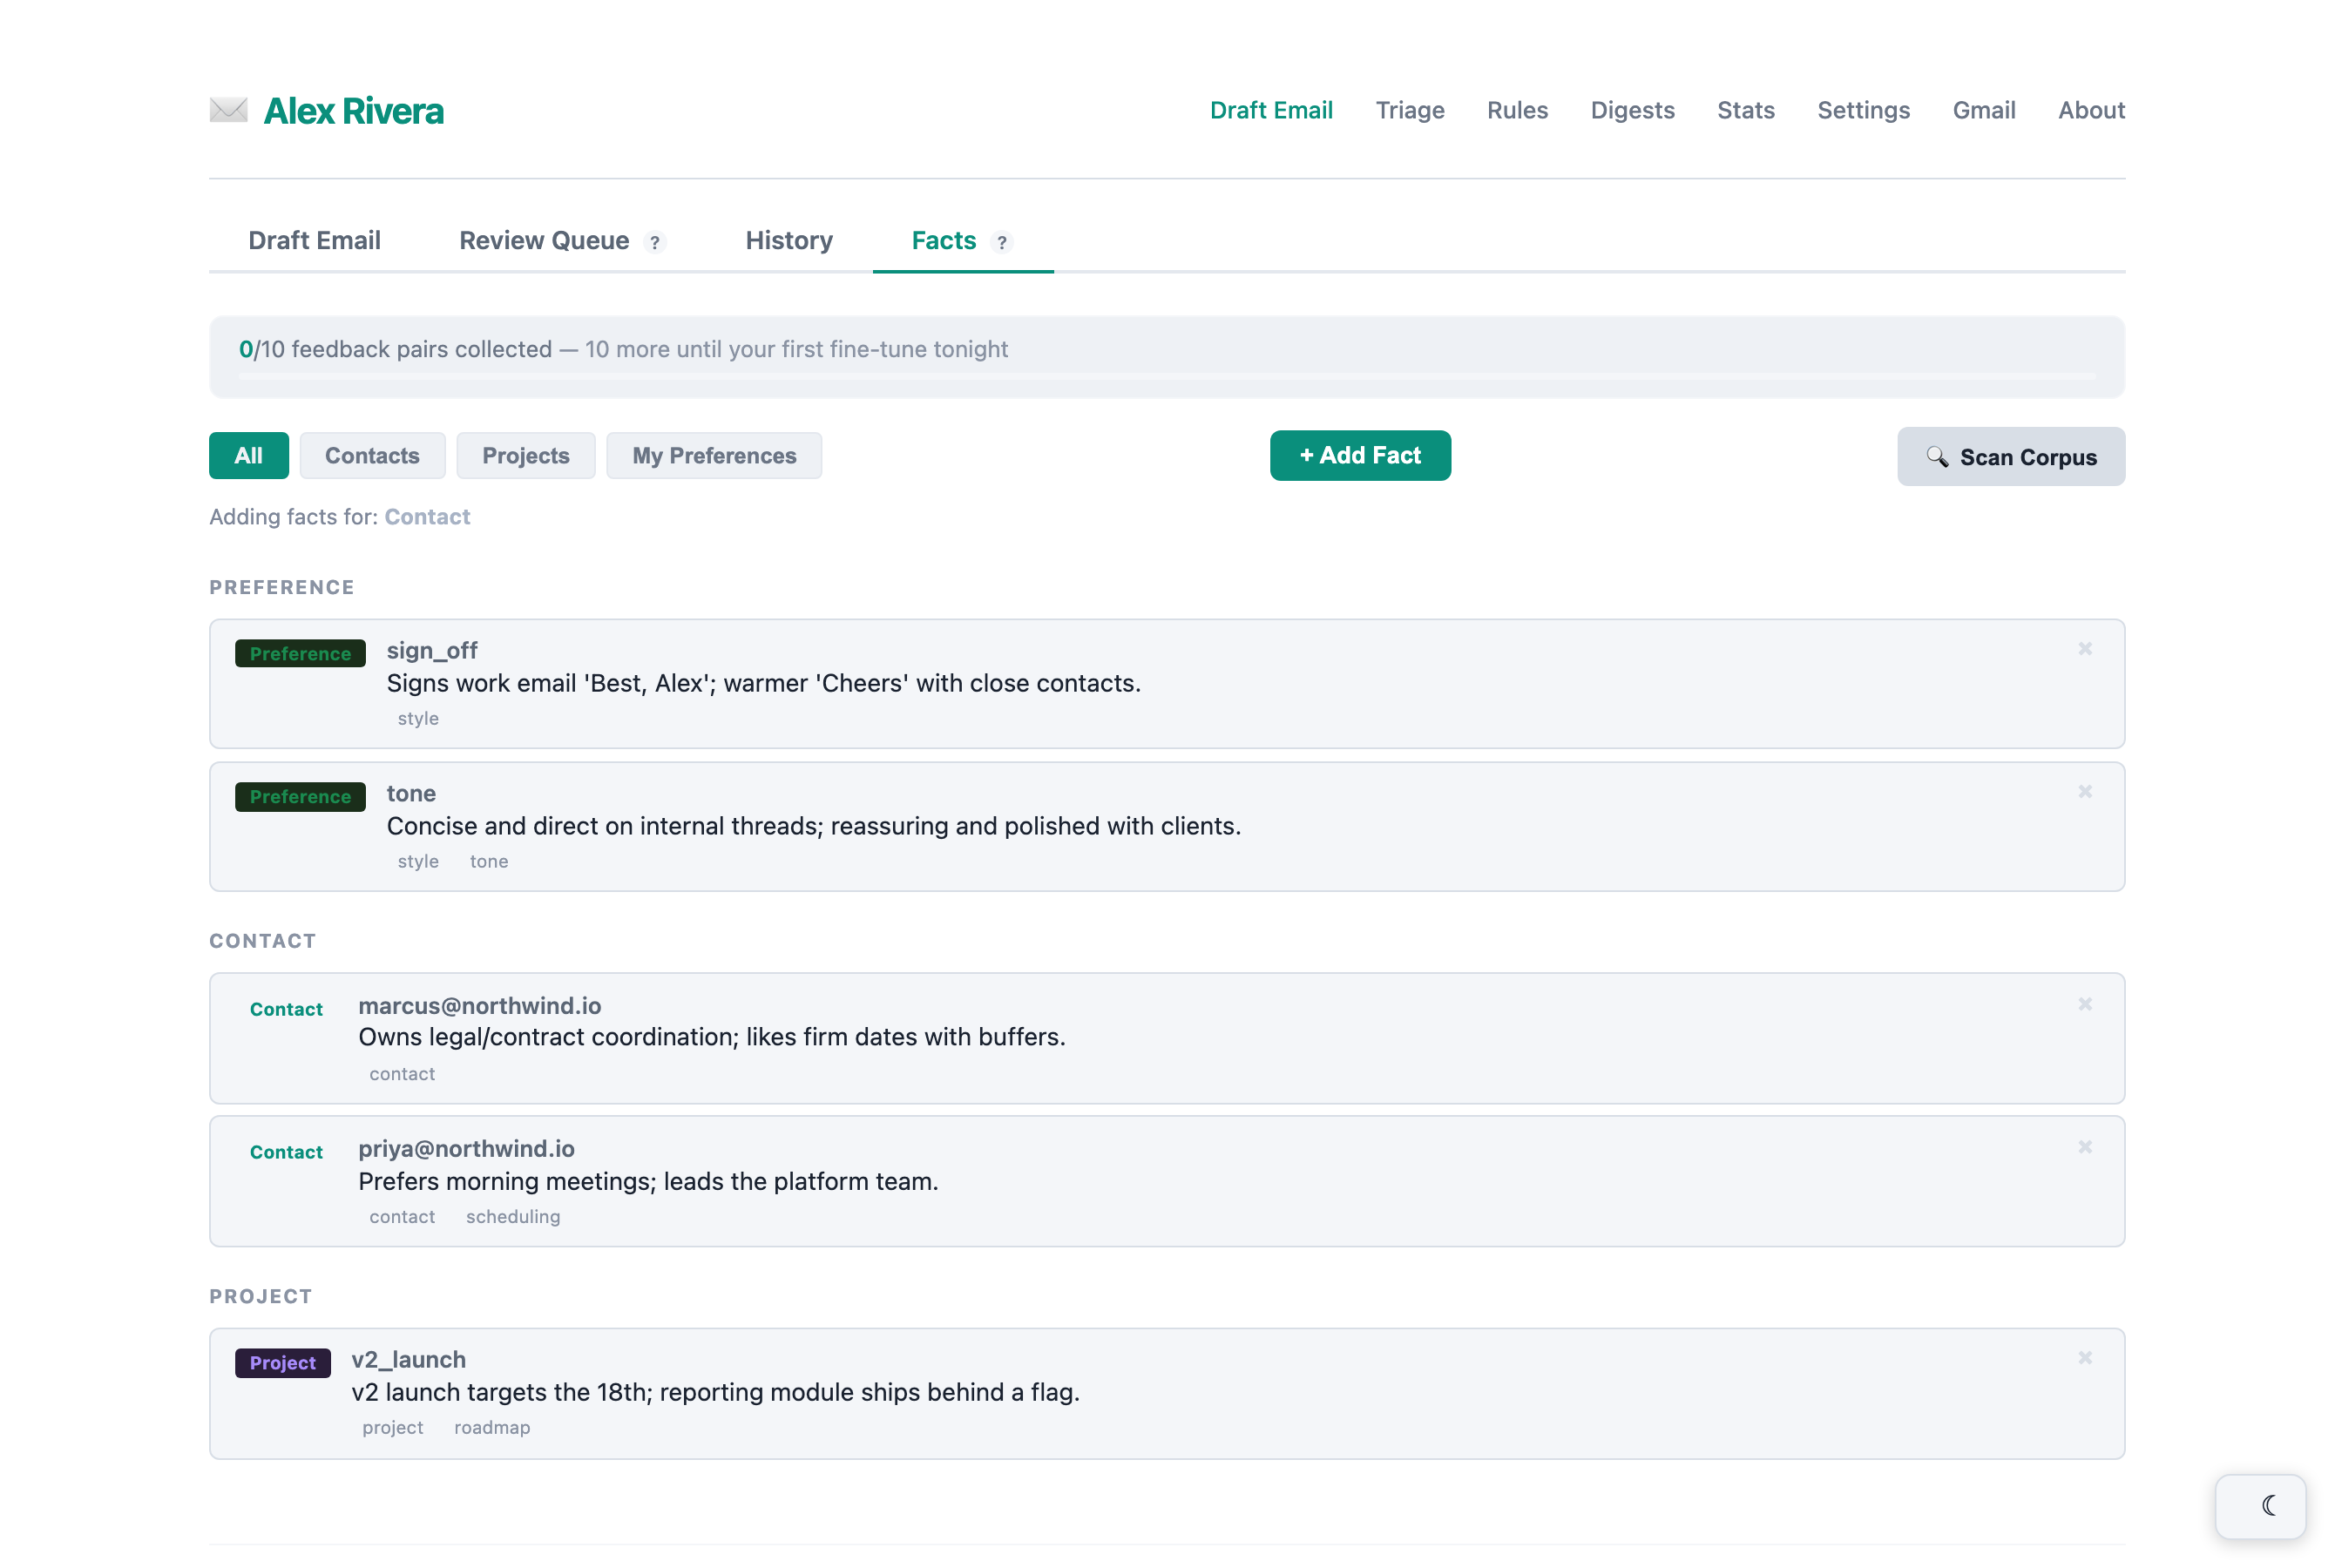Click the Alex Rivera title link
2335x1568 pixels.
pos(353,110)
